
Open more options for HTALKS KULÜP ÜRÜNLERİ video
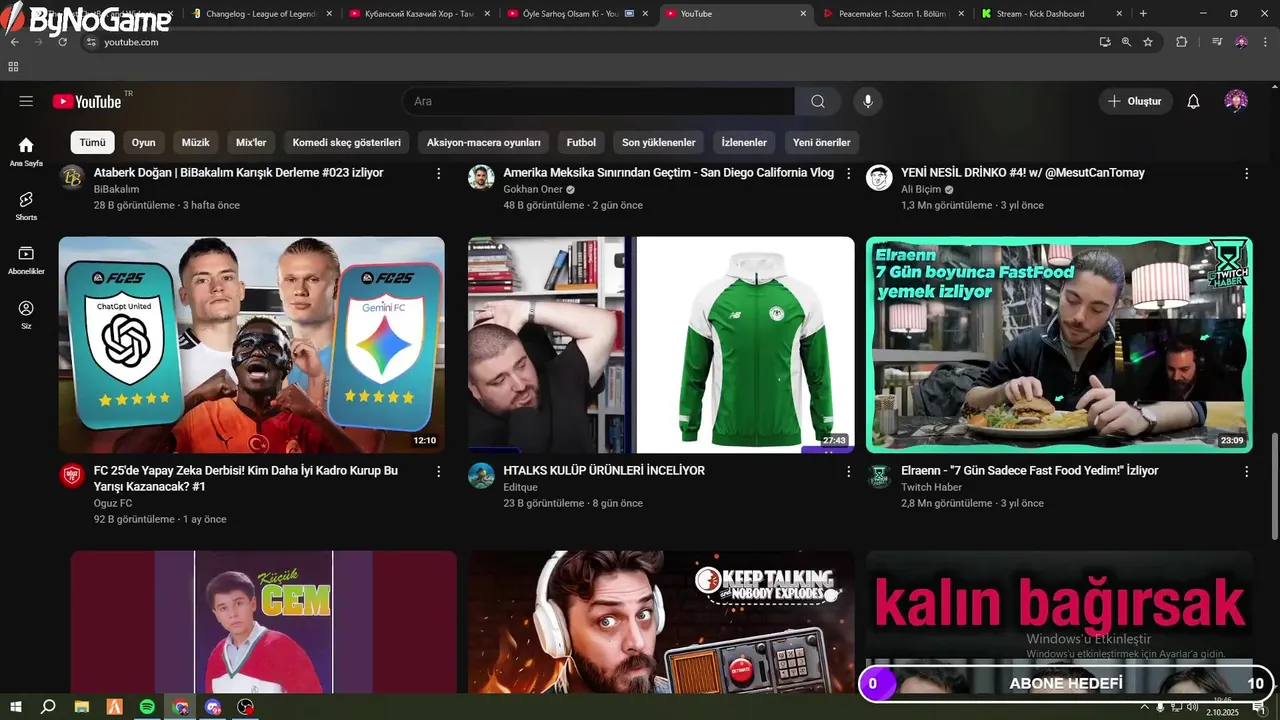(x=848, y=471)
